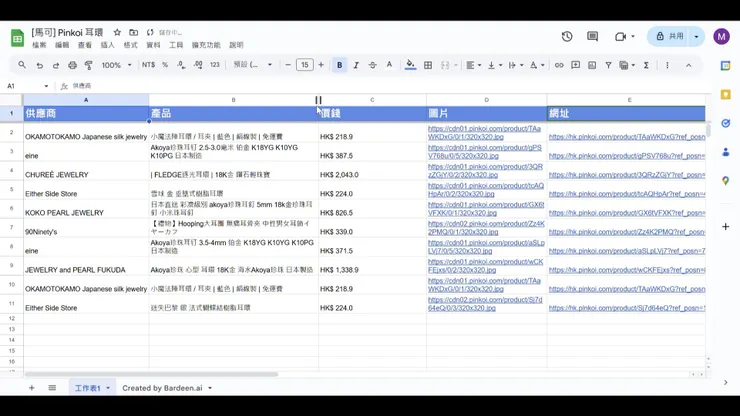Open the Google Sheets home icon
The image size is (740, 416).
coord(17,38)
